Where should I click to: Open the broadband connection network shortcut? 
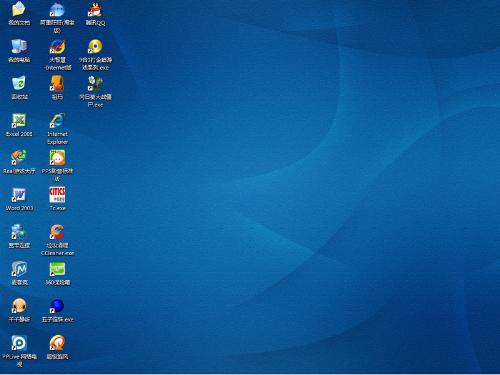tap(19, 232)
